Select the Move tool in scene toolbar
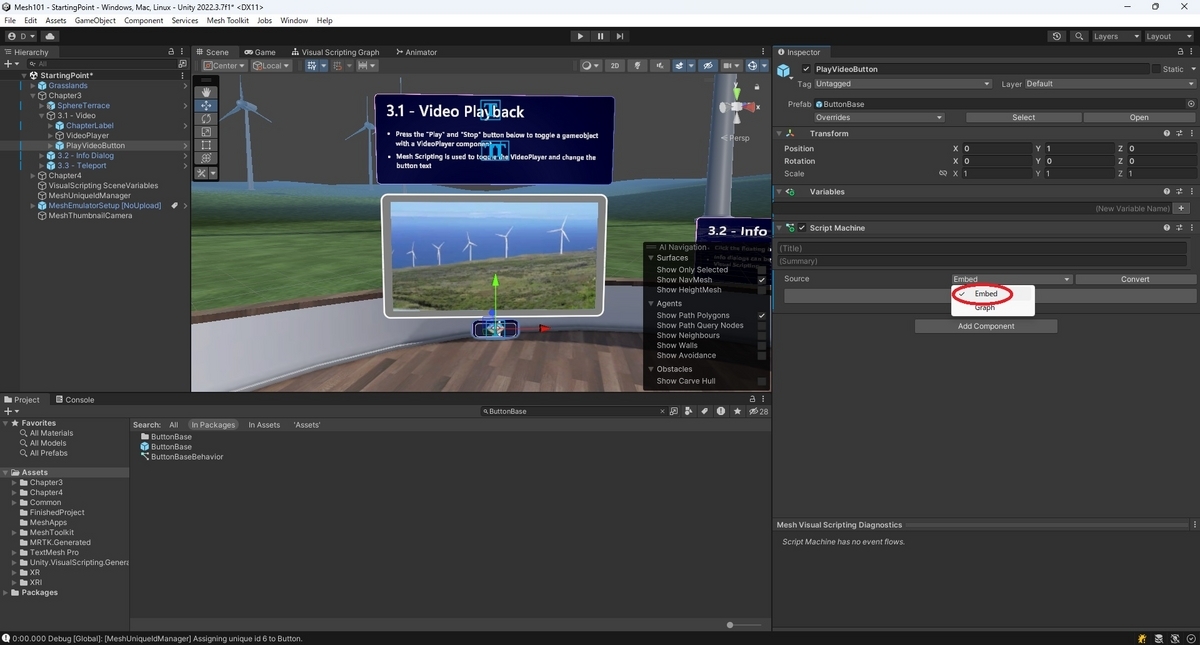This screenshot has width=1200, height=645. click(x=206, y=105)
